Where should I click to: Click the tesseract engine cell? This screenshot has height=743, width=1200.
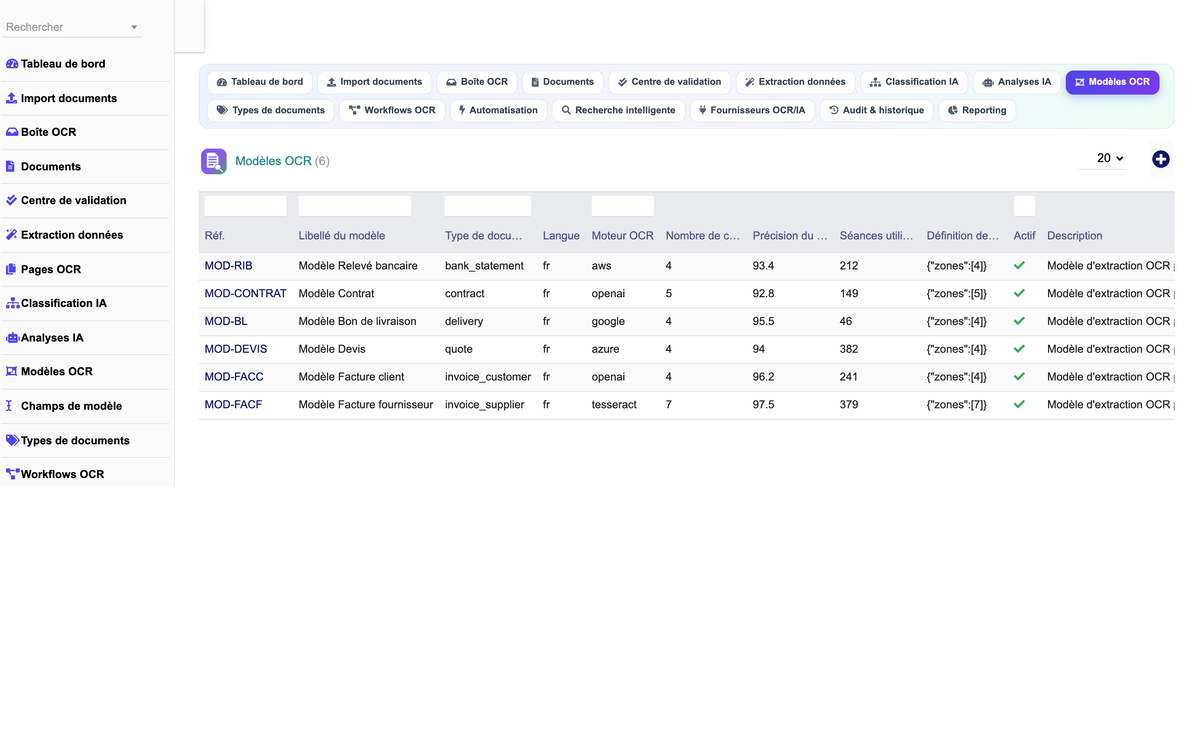point(614,405)
